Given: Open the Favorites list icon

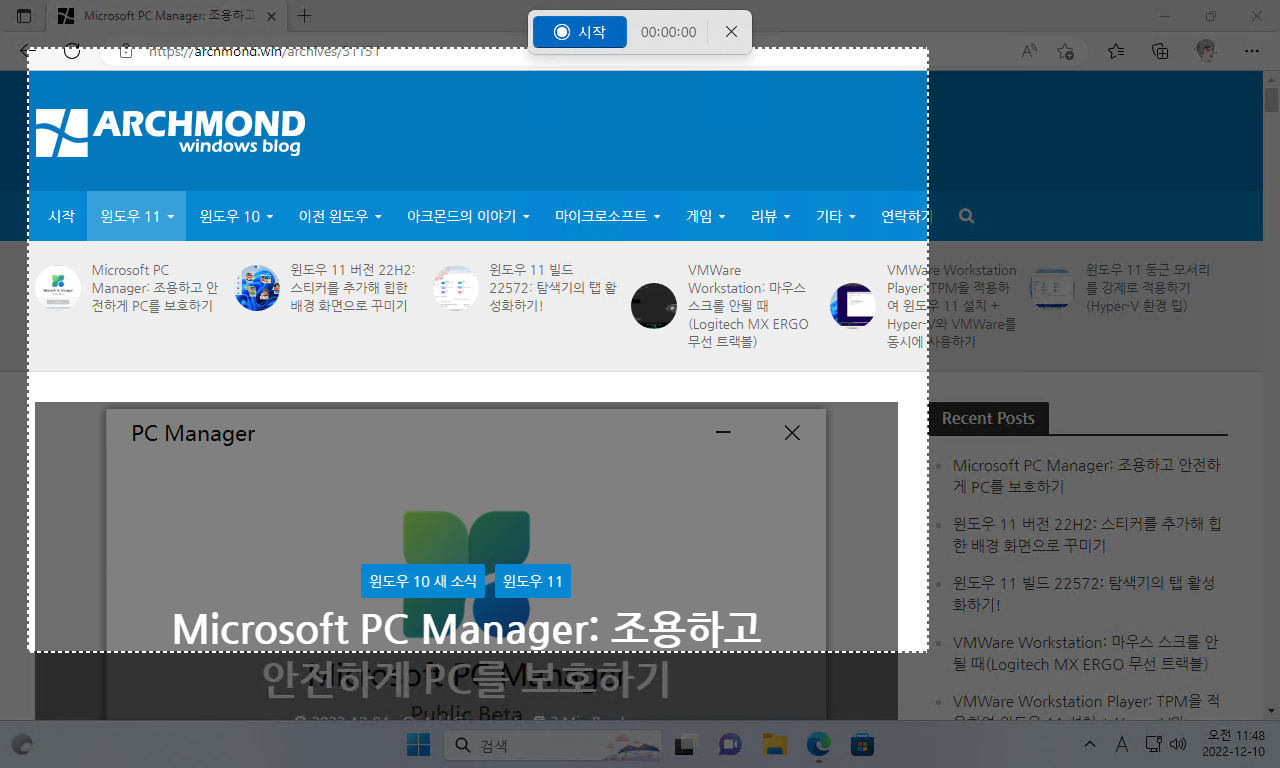Looking at the screenshot, I should [1116, 51].
